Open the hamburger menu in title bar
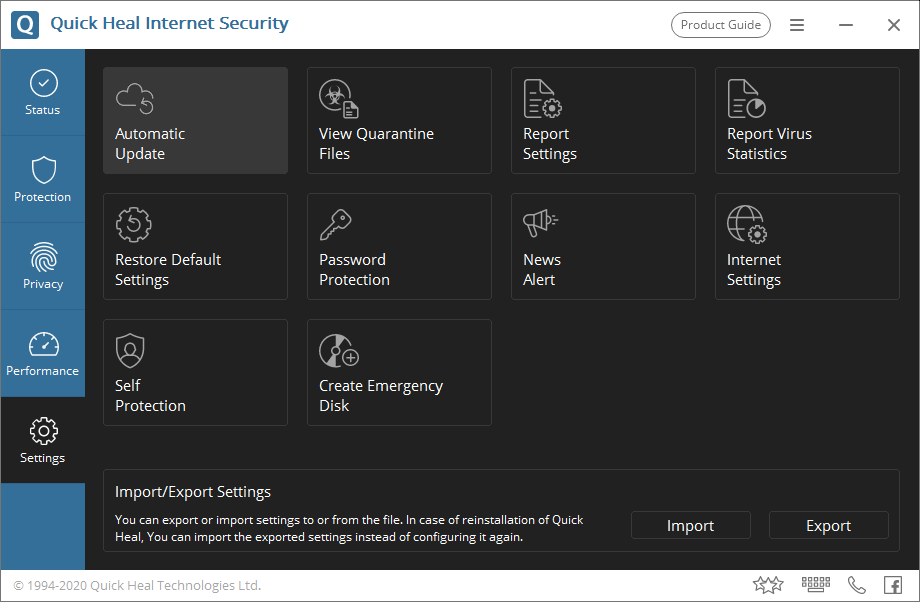The image size is (920, 602). [x=797, y=25]
